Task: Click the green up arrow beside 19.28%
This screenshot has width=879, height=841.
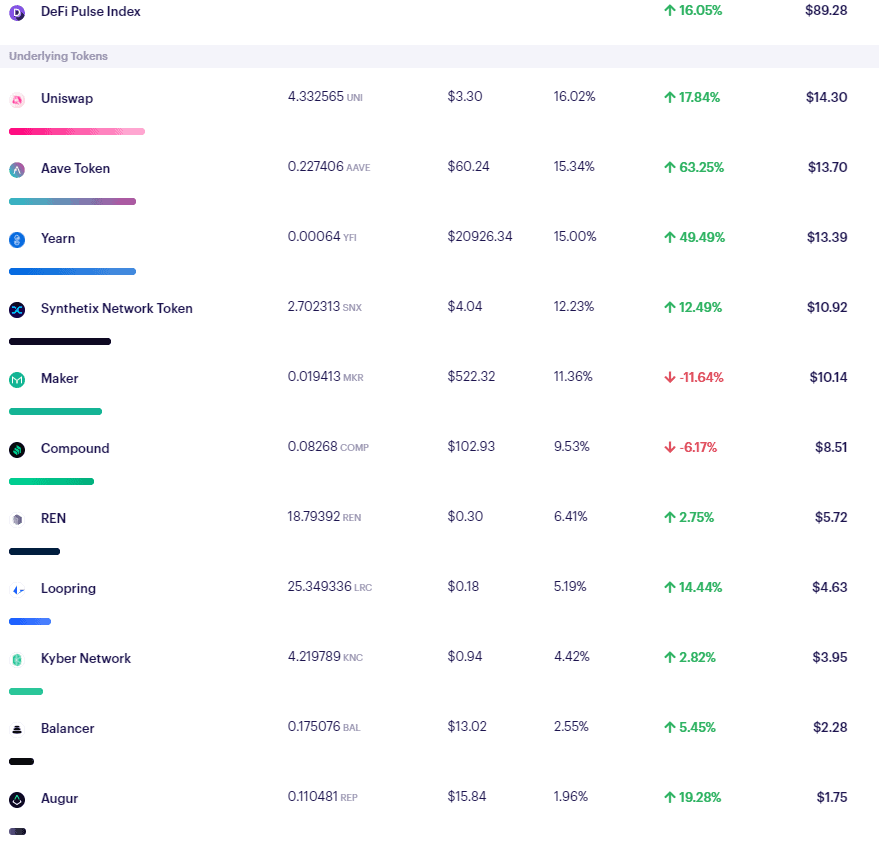Action: pyautogui.click(x=669, y=797)
